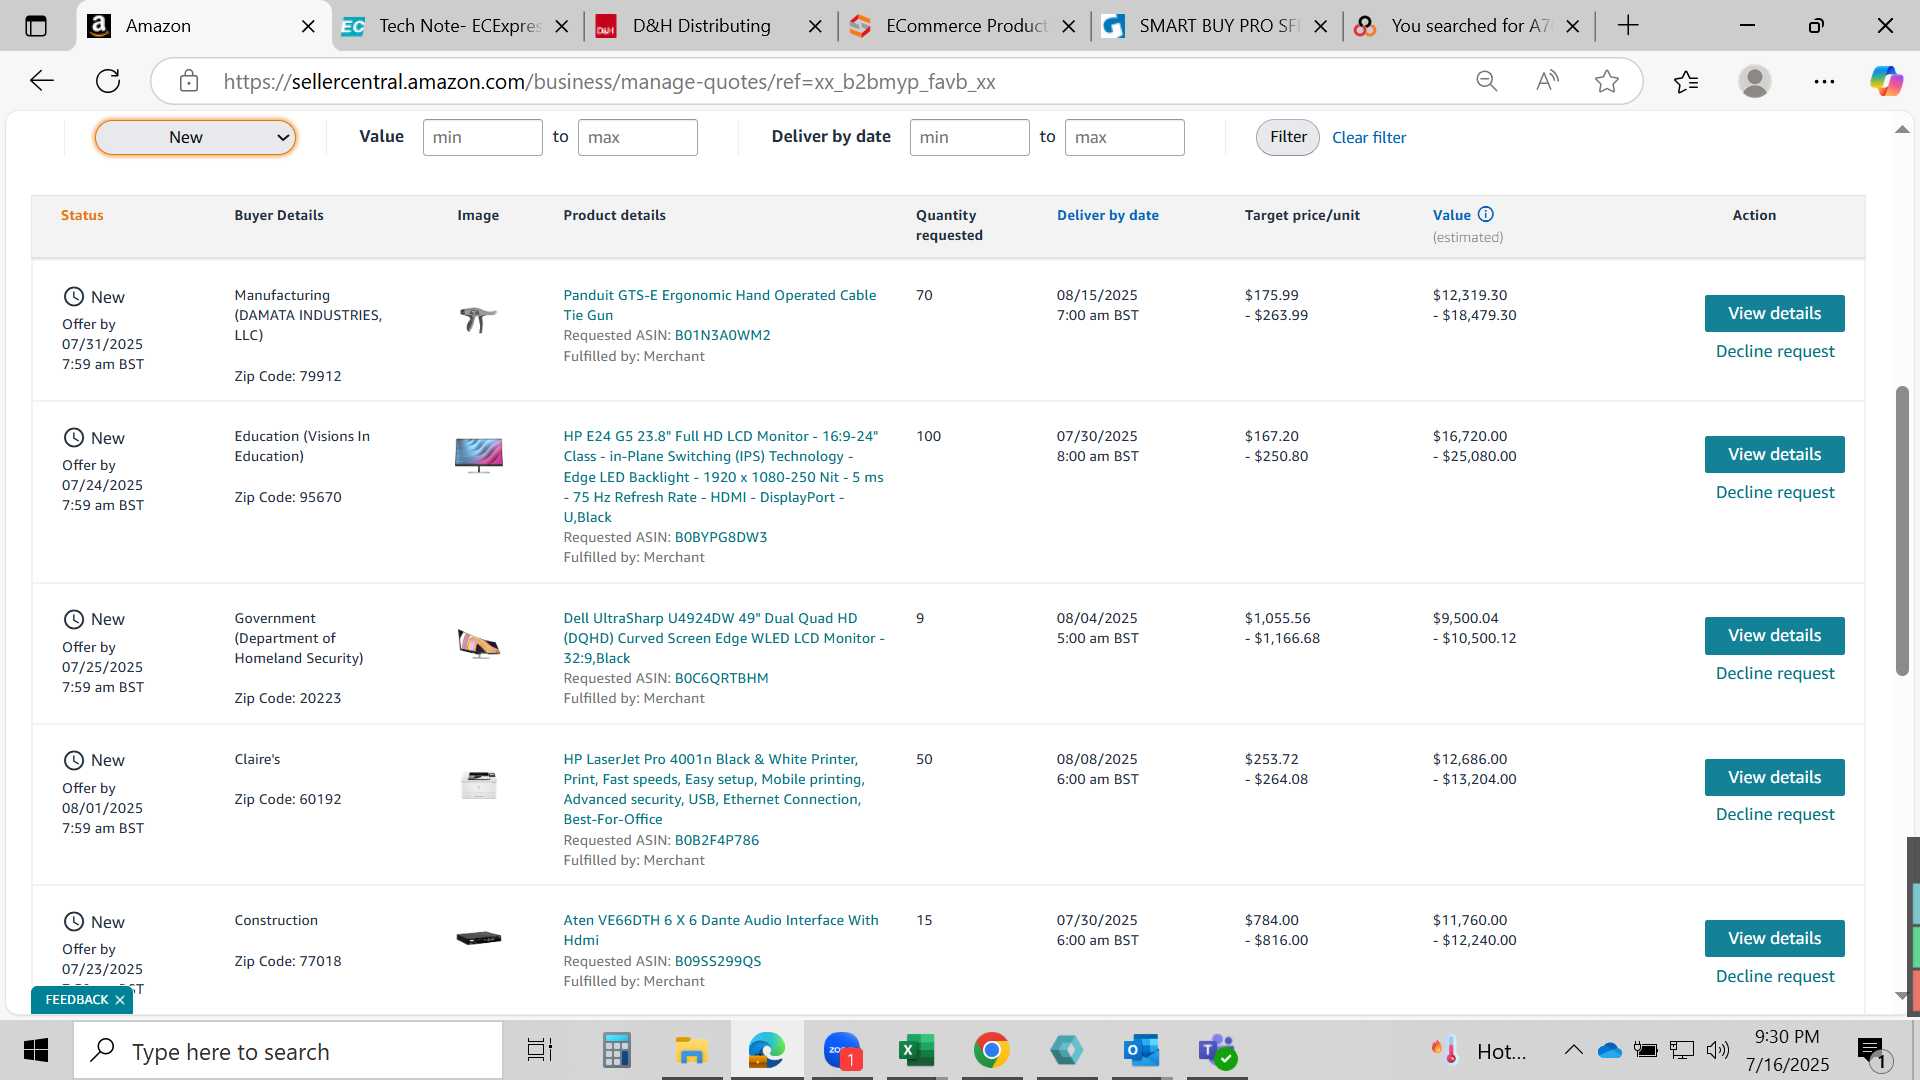Close the FEEDBACK tab with X
This screenshot has height=1080, width=1920.
(x=120, y=1000)
